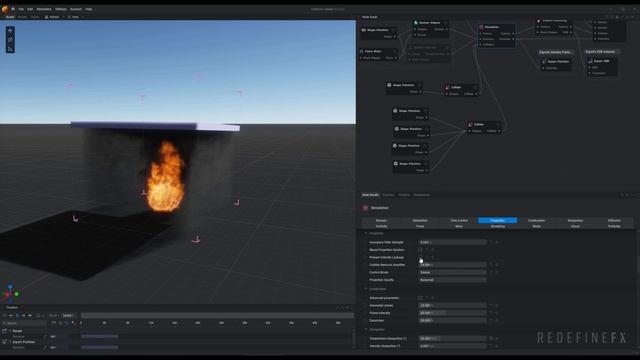The image size is (640, 360).
Task: Switch to the Diffusion tab
Action: pos(614,220)
